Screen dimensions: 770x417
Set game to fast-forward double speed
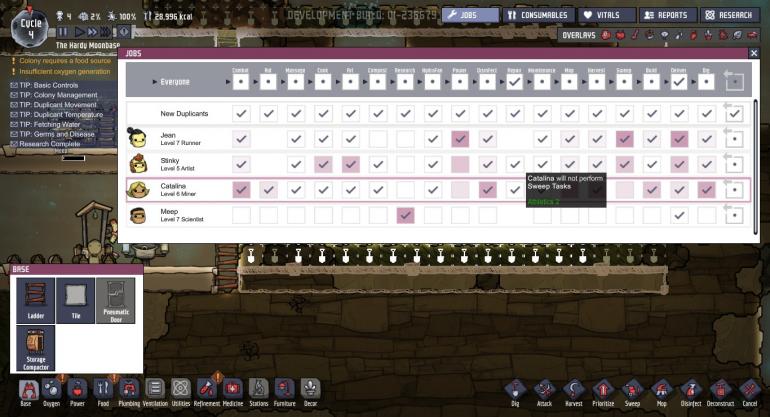click(92, 32)
